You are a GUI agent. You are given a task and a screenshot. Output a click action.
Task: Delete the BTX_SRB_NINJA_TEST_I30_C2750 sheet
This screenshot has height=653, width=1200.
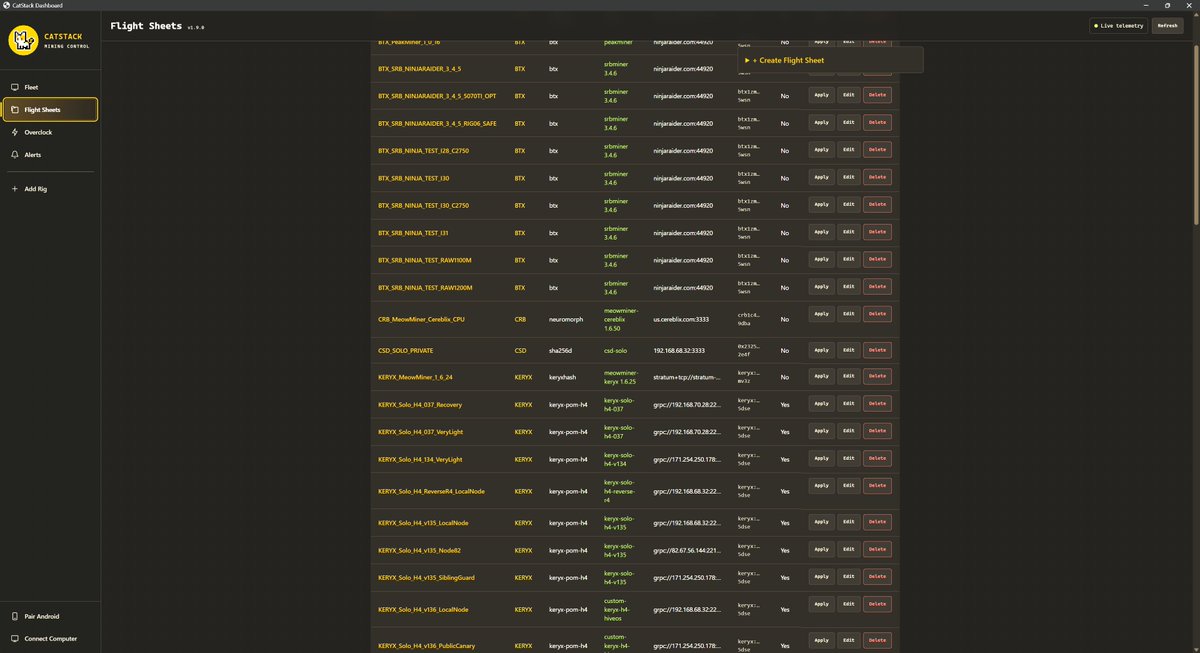(877, 204)
